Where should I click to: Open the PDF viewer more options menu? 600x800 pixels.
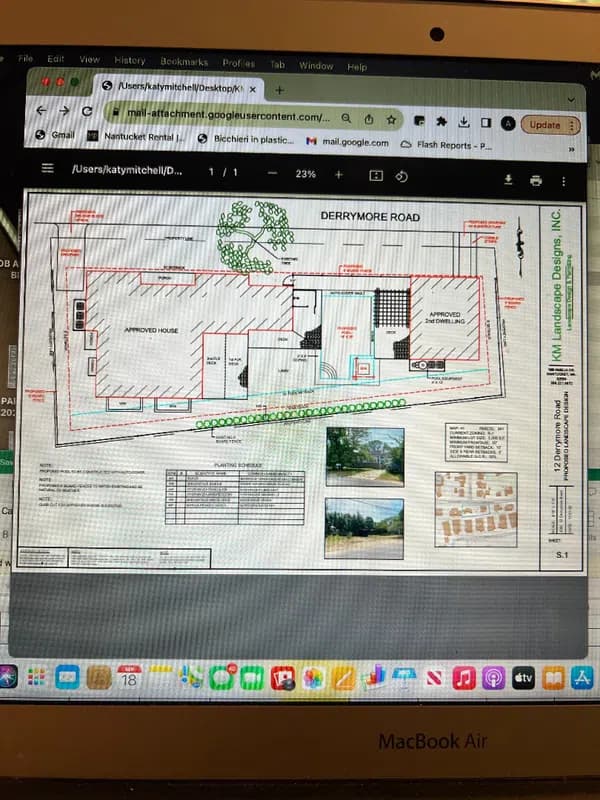point(565,181)
